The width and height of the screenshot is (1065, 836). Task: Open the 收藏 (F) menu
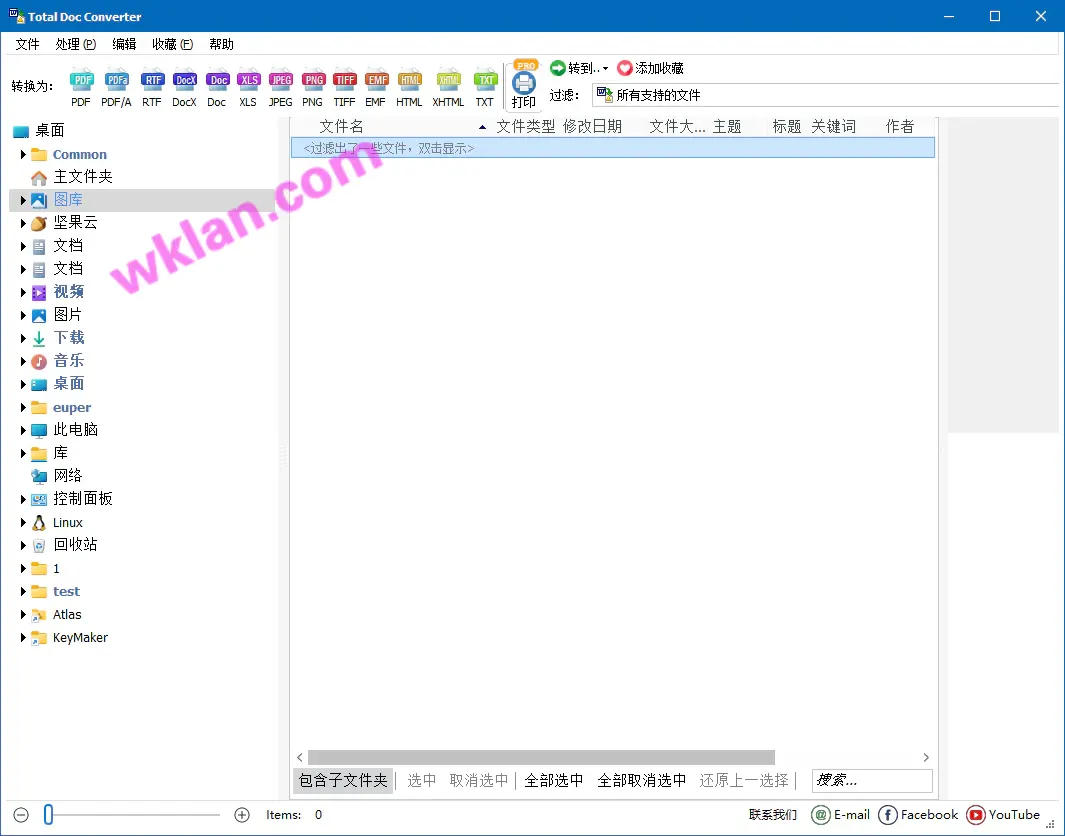point(173,44)
